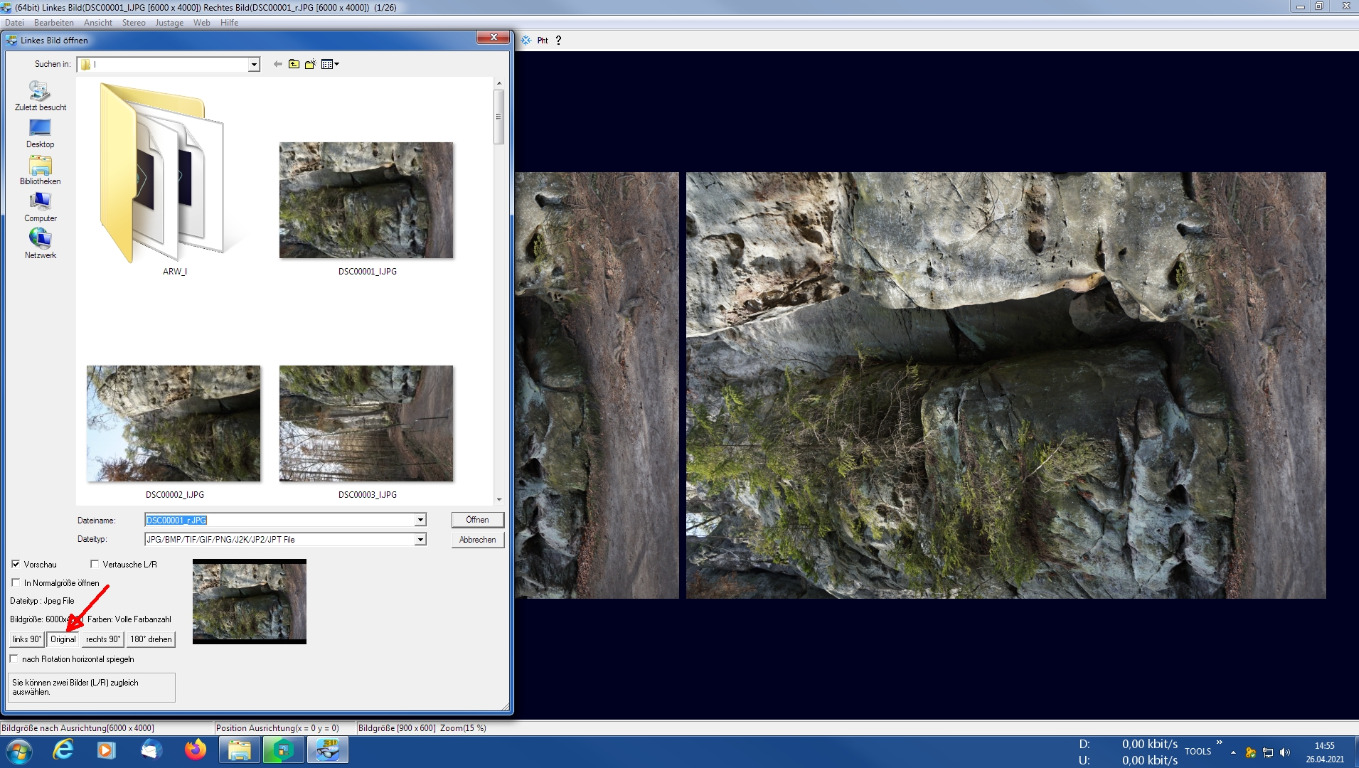The width and height of the screenshot is (1359, 768).
Task: Go up one folder level icon
Action: (x=294, y=64)
